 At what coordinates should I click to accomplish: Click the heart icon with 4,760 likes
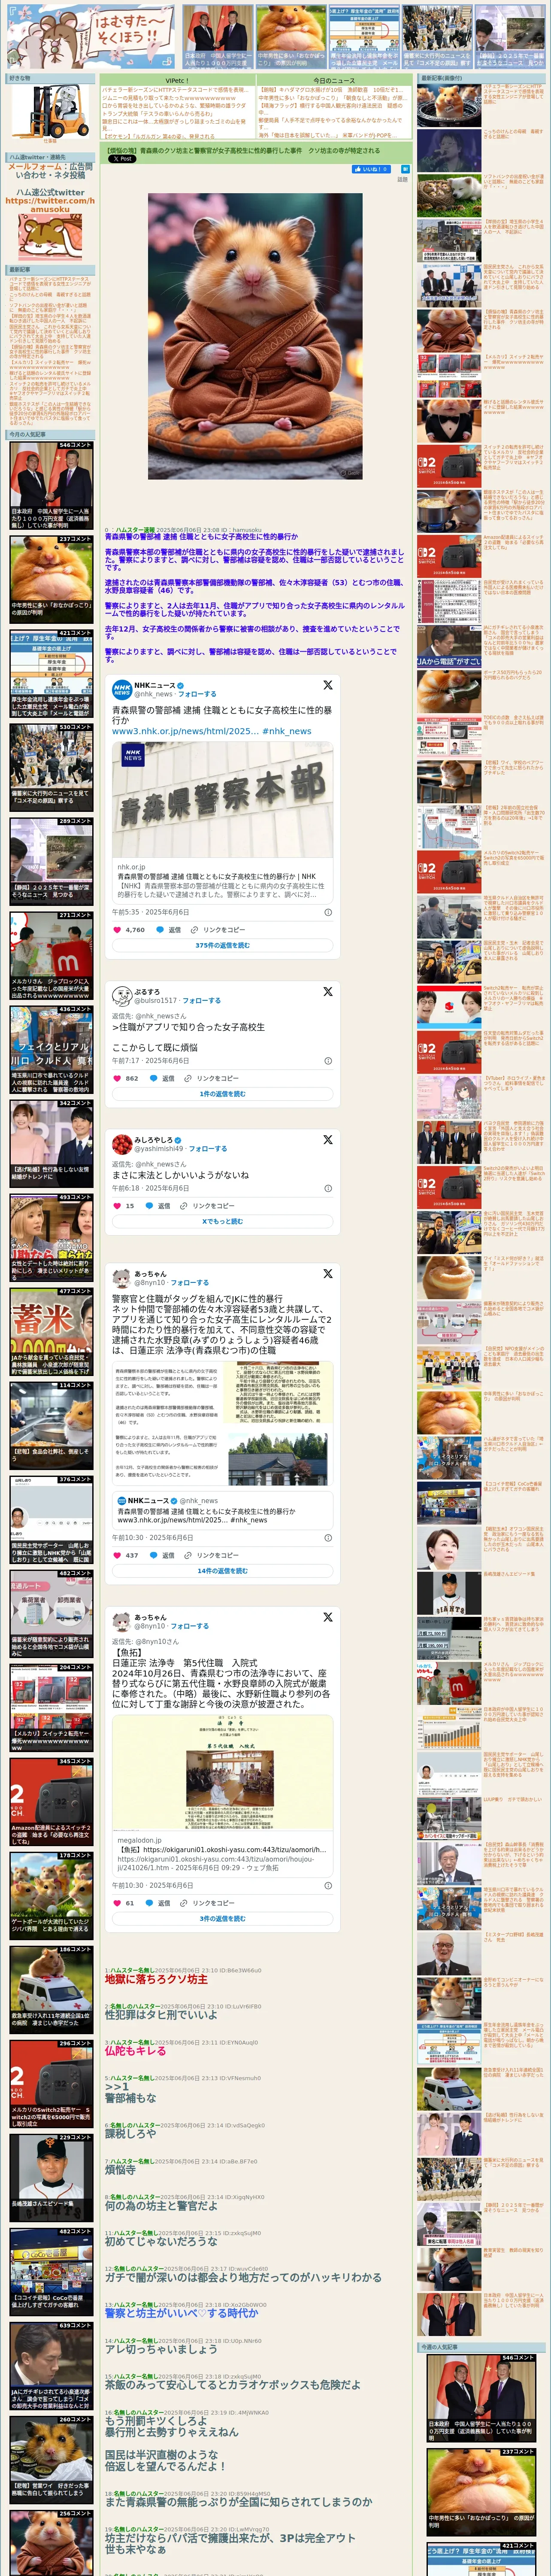click(x=117, y=929)
